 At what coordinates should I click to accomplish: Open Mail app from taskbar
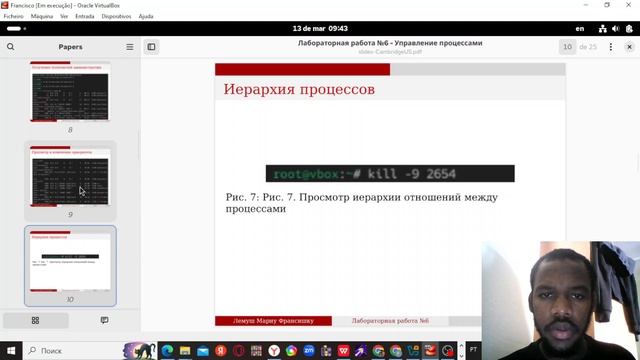pyautogui.click(x=203, y=351)
